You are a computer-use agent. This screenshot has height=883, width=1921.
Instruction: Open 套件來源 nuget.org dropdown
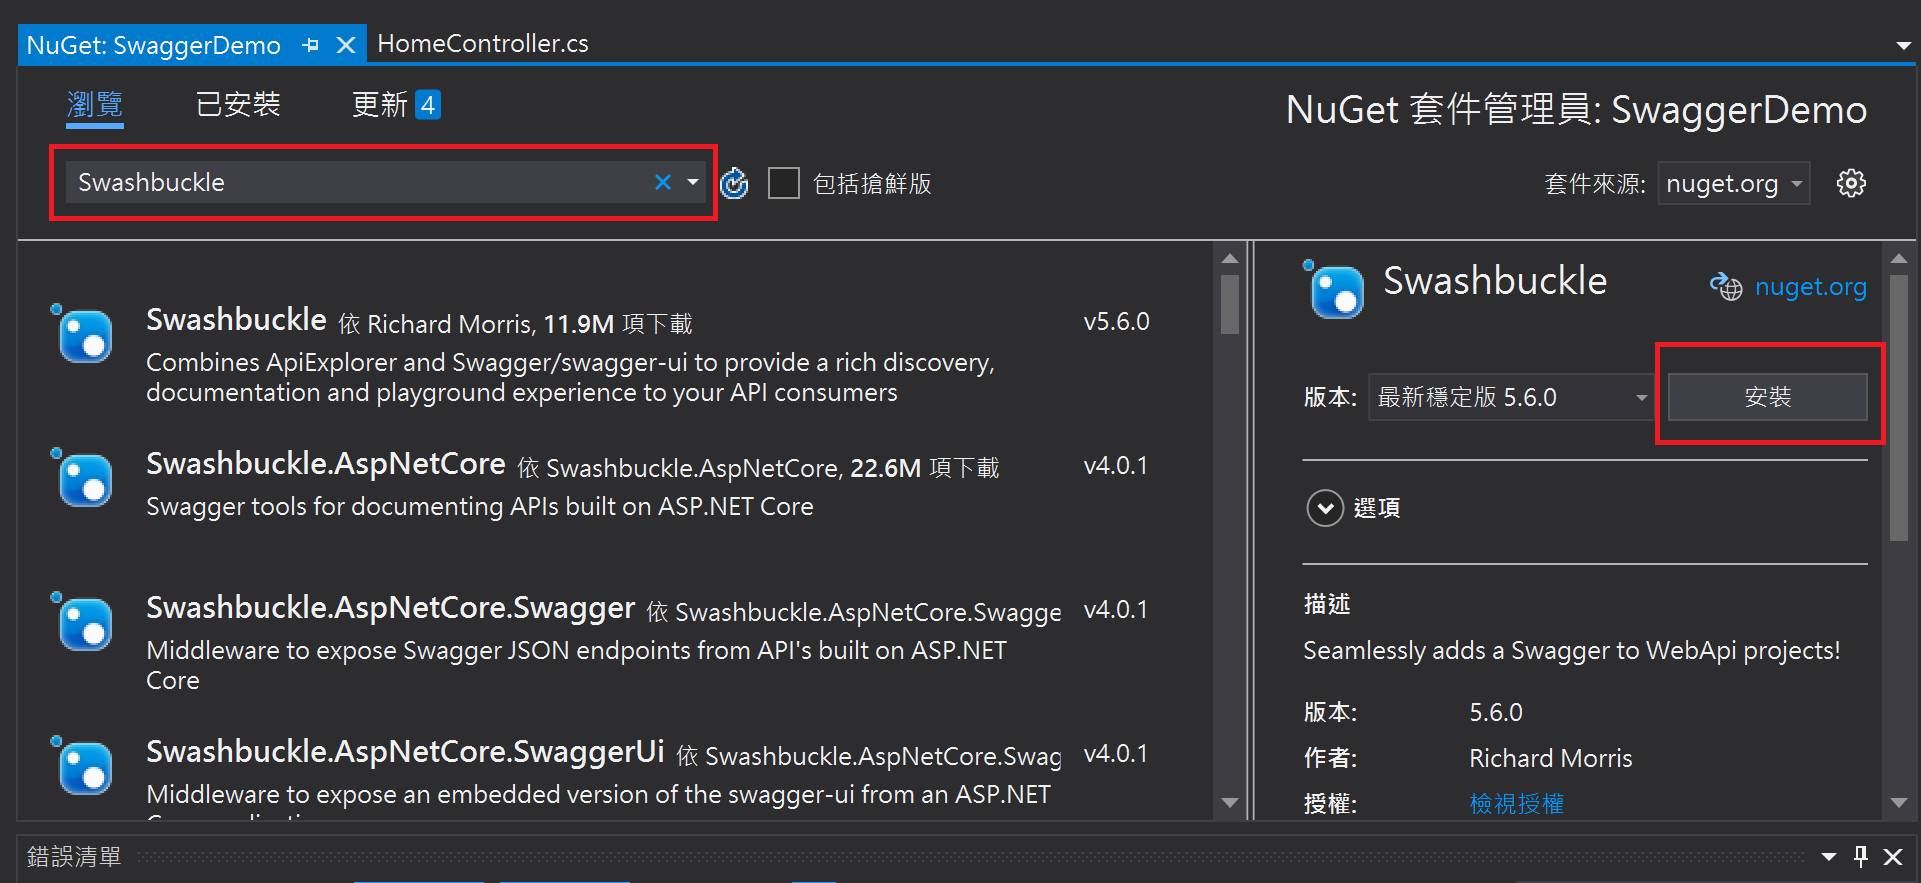1734,183
